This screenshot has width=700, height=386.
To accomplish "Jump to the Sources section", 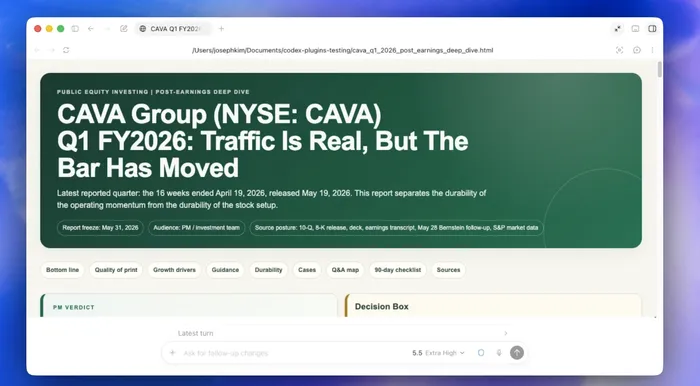I will pos(448,270).
